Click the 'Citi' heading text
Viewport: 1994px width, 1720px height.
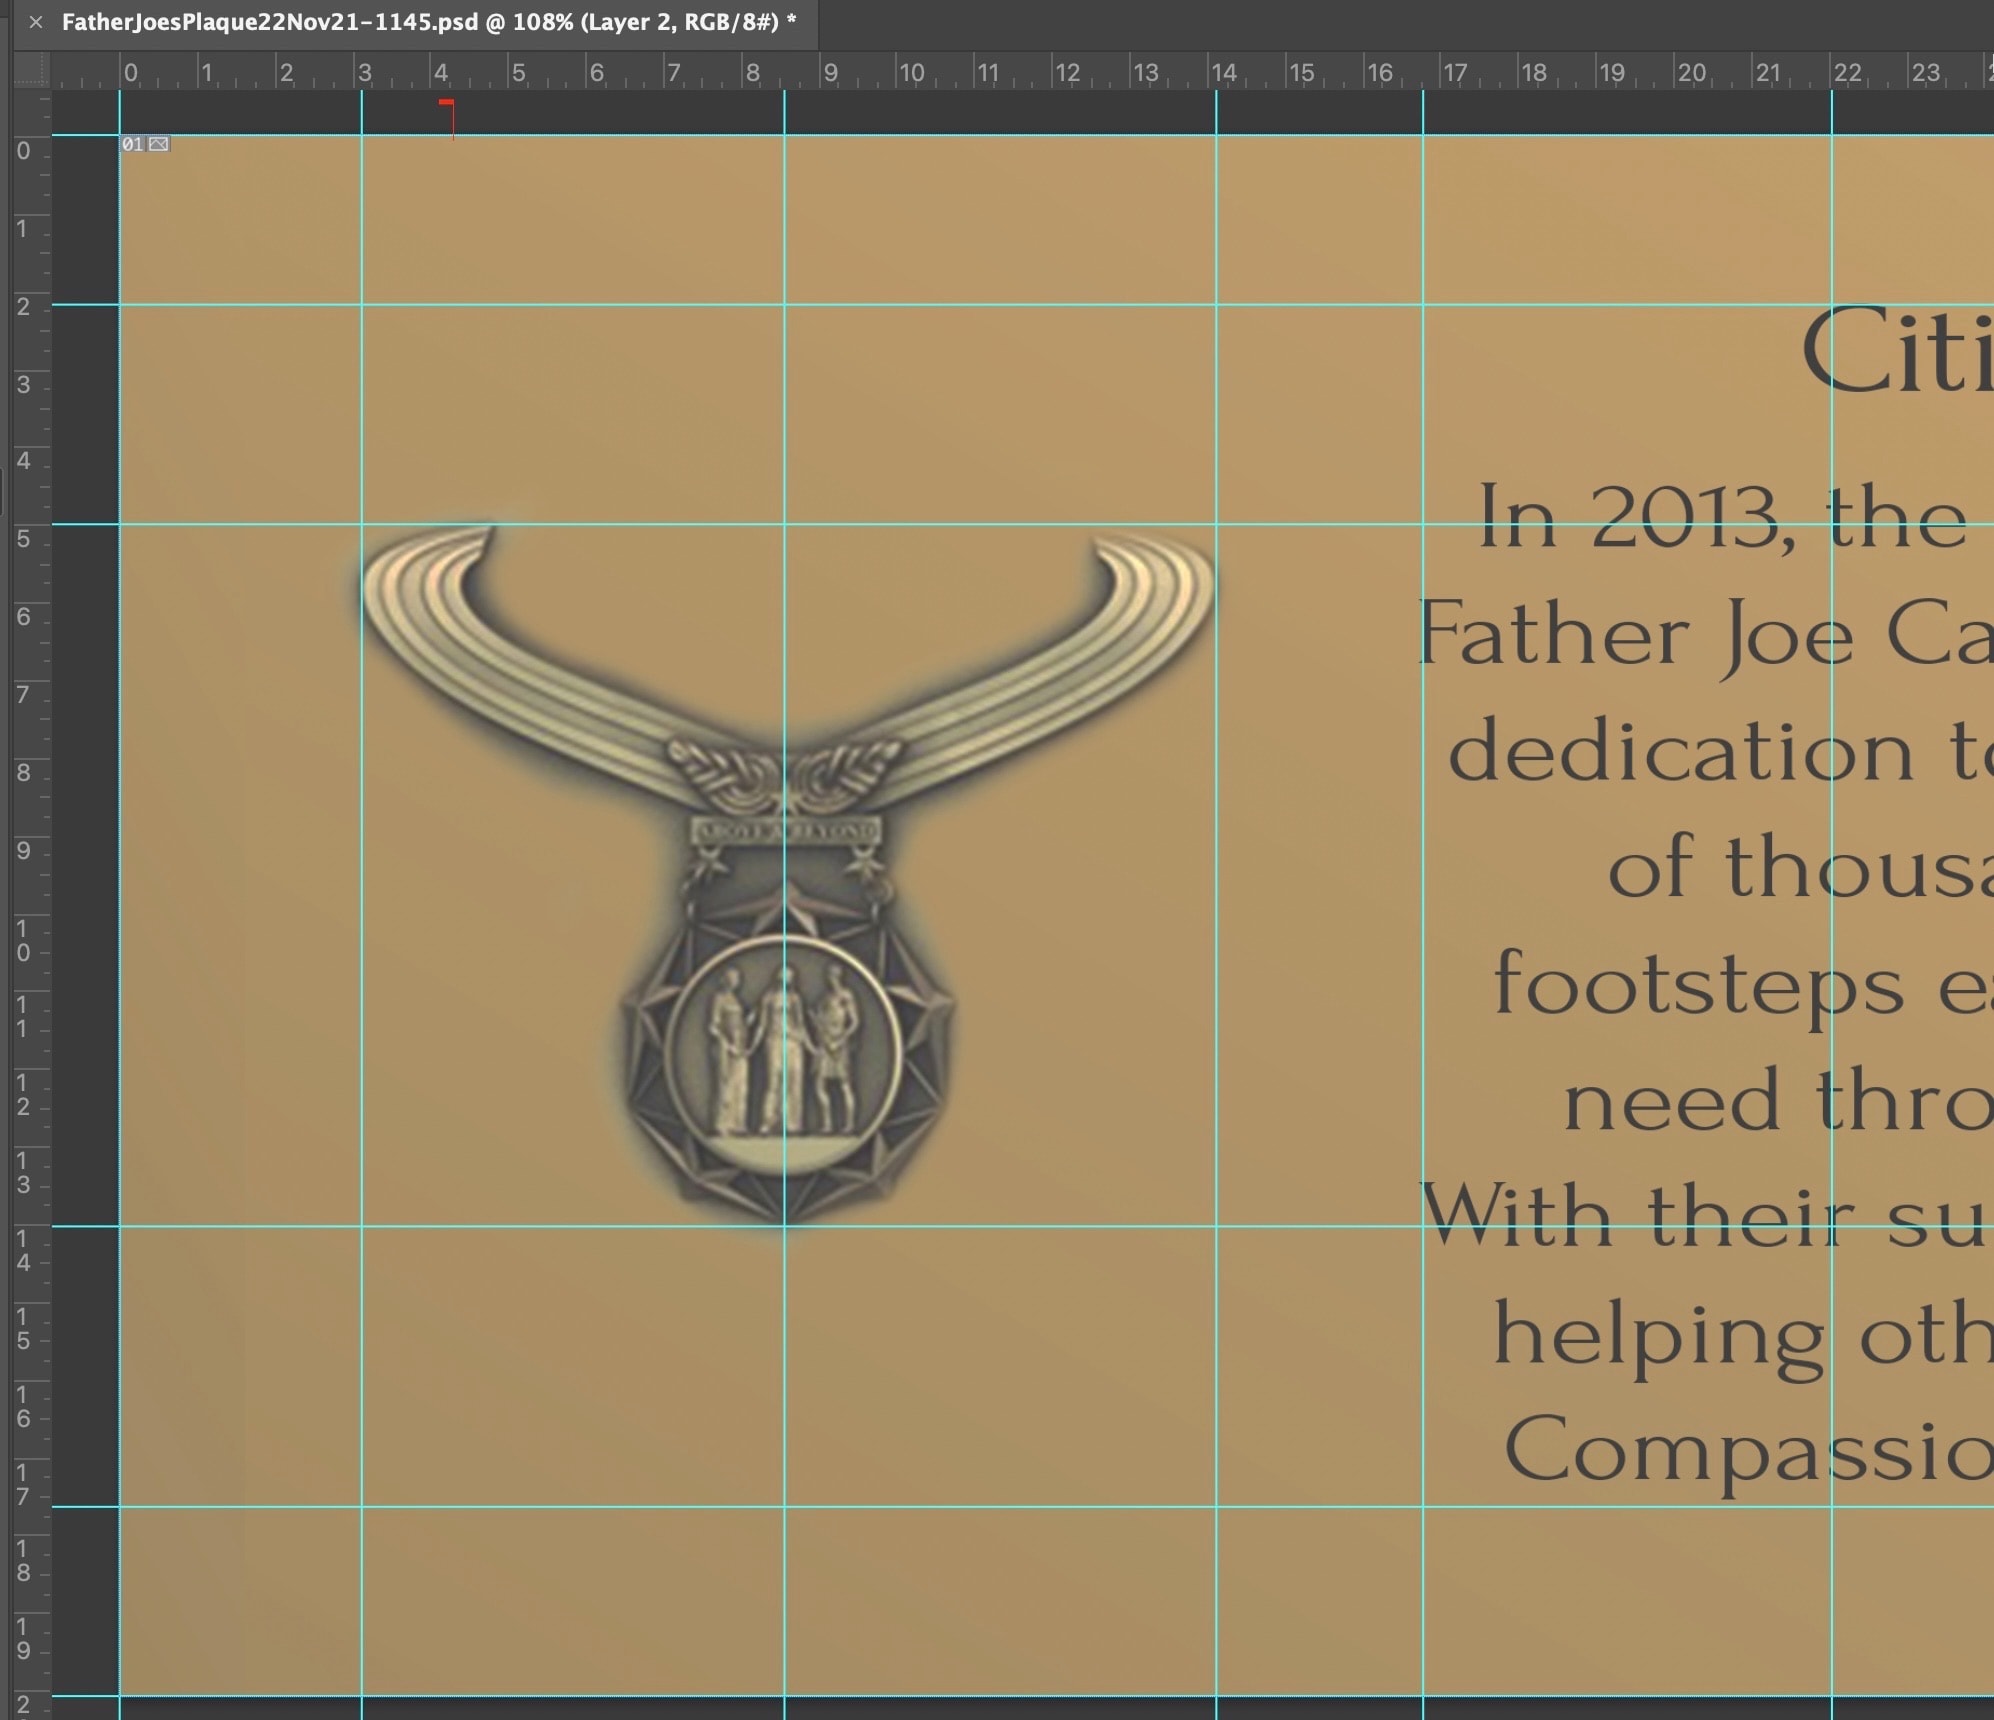tap(1896, 352)
